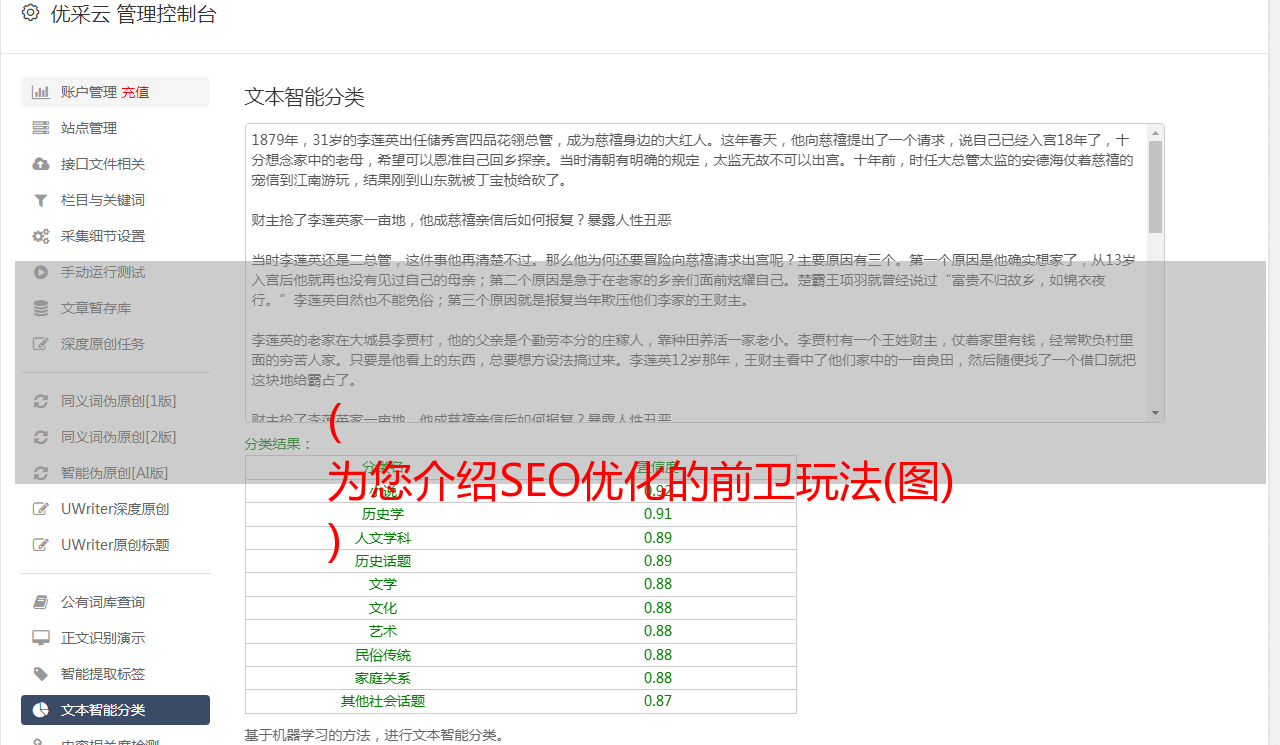Click the 0.88 score for 文化
Screen dimensions: 1280x745
[658, 608]
